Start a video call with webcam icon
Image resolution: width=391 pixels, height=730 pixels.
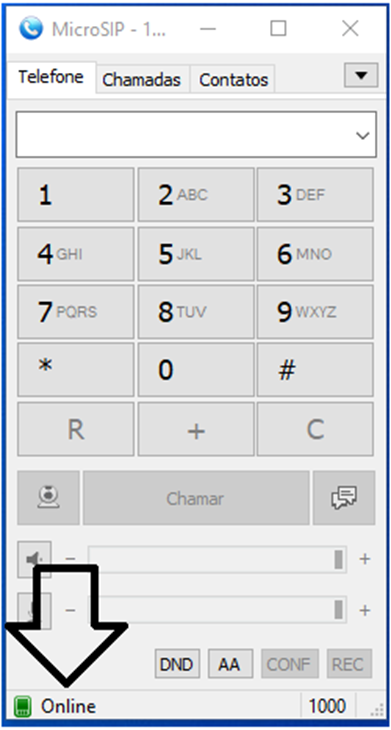[48, 498]
